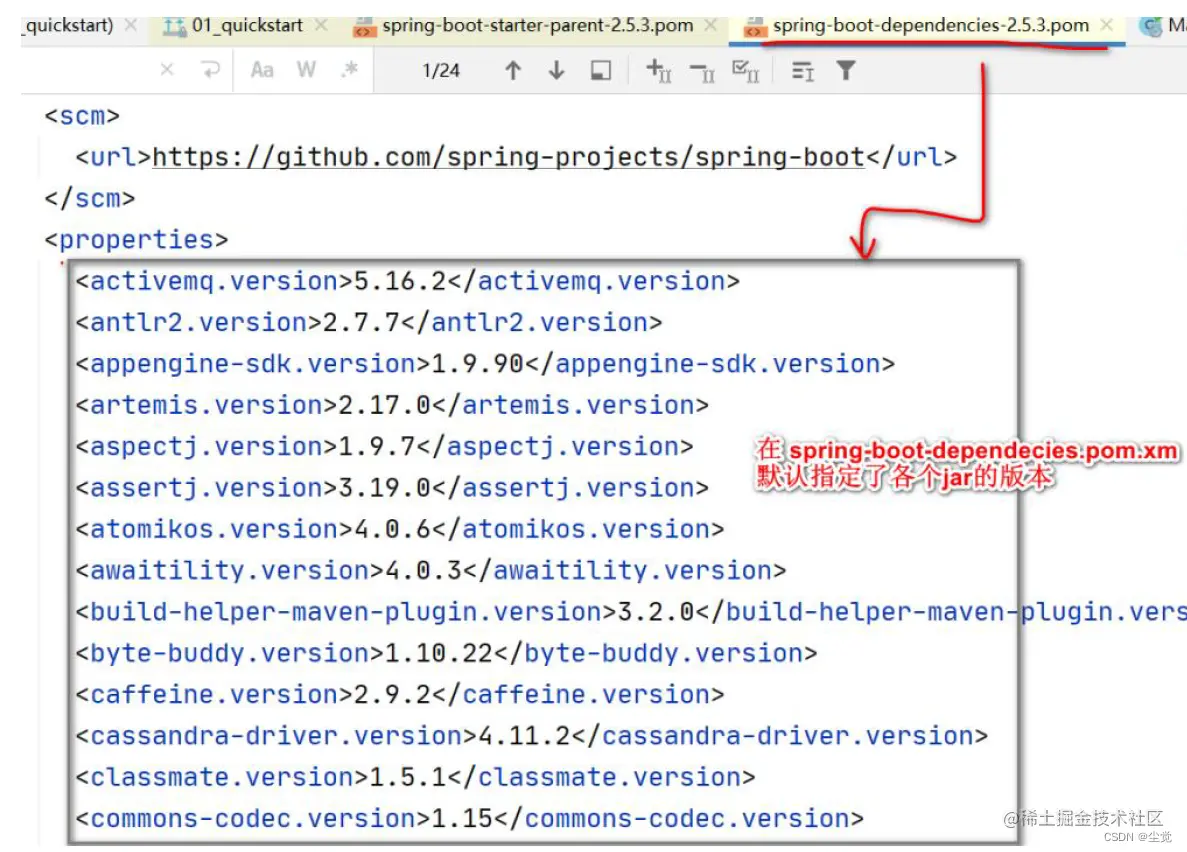Viewport: 1187px width, 852px height.
Task: Toggle whole Words (W) search option
Action: pos(306,70)
